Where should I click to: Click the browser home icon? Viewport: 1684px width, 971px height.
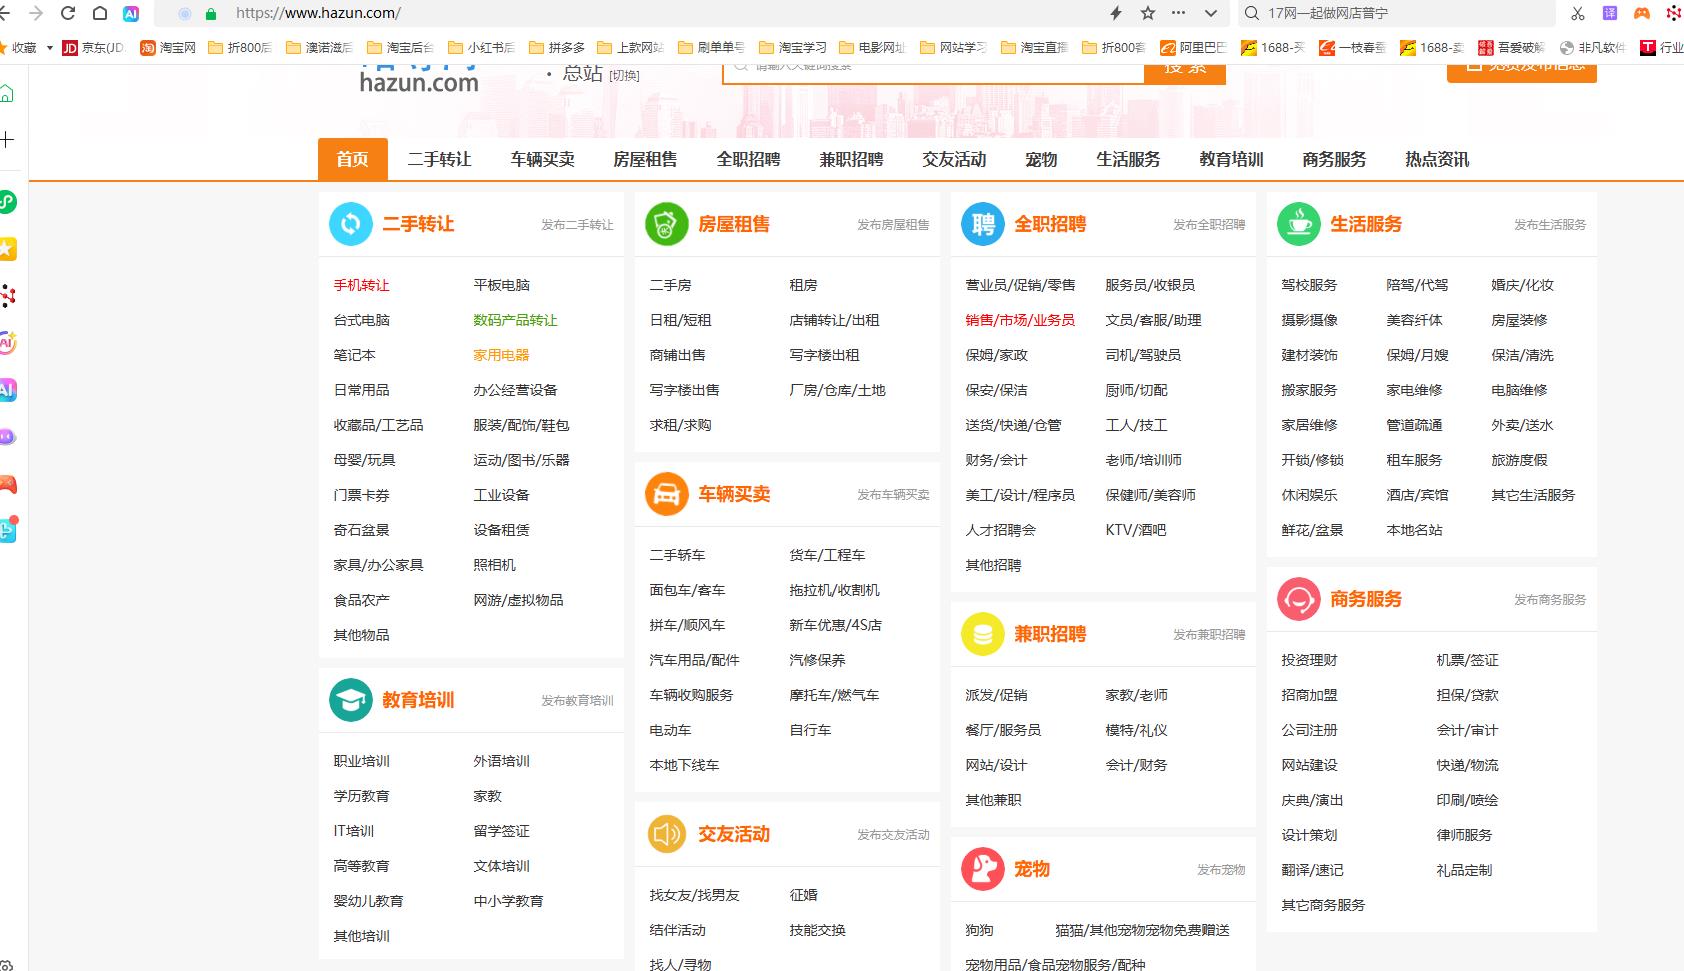click(x=100, y=13)
